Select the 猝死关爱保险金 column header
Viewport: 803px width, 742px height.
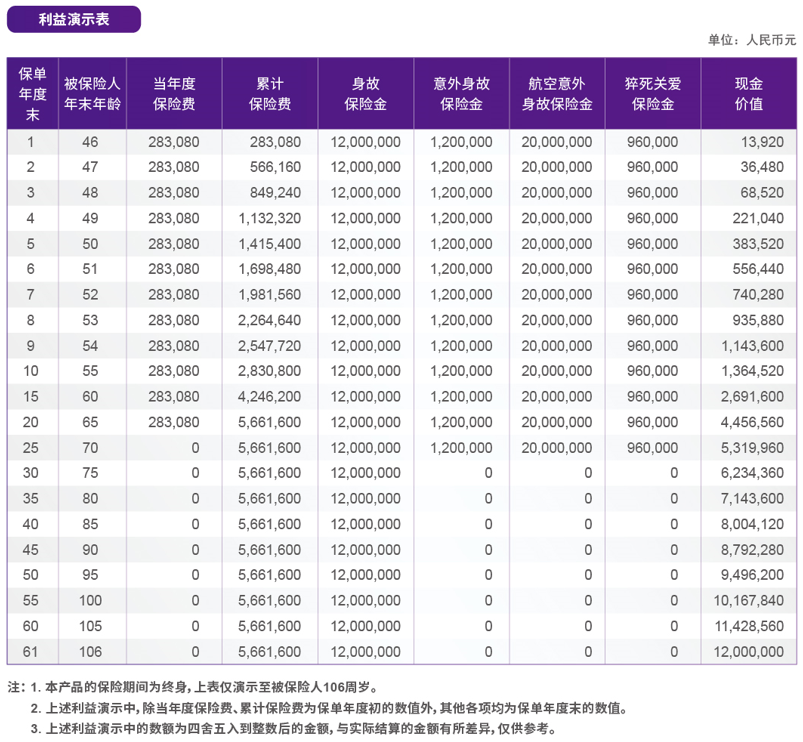click(653, 94)
